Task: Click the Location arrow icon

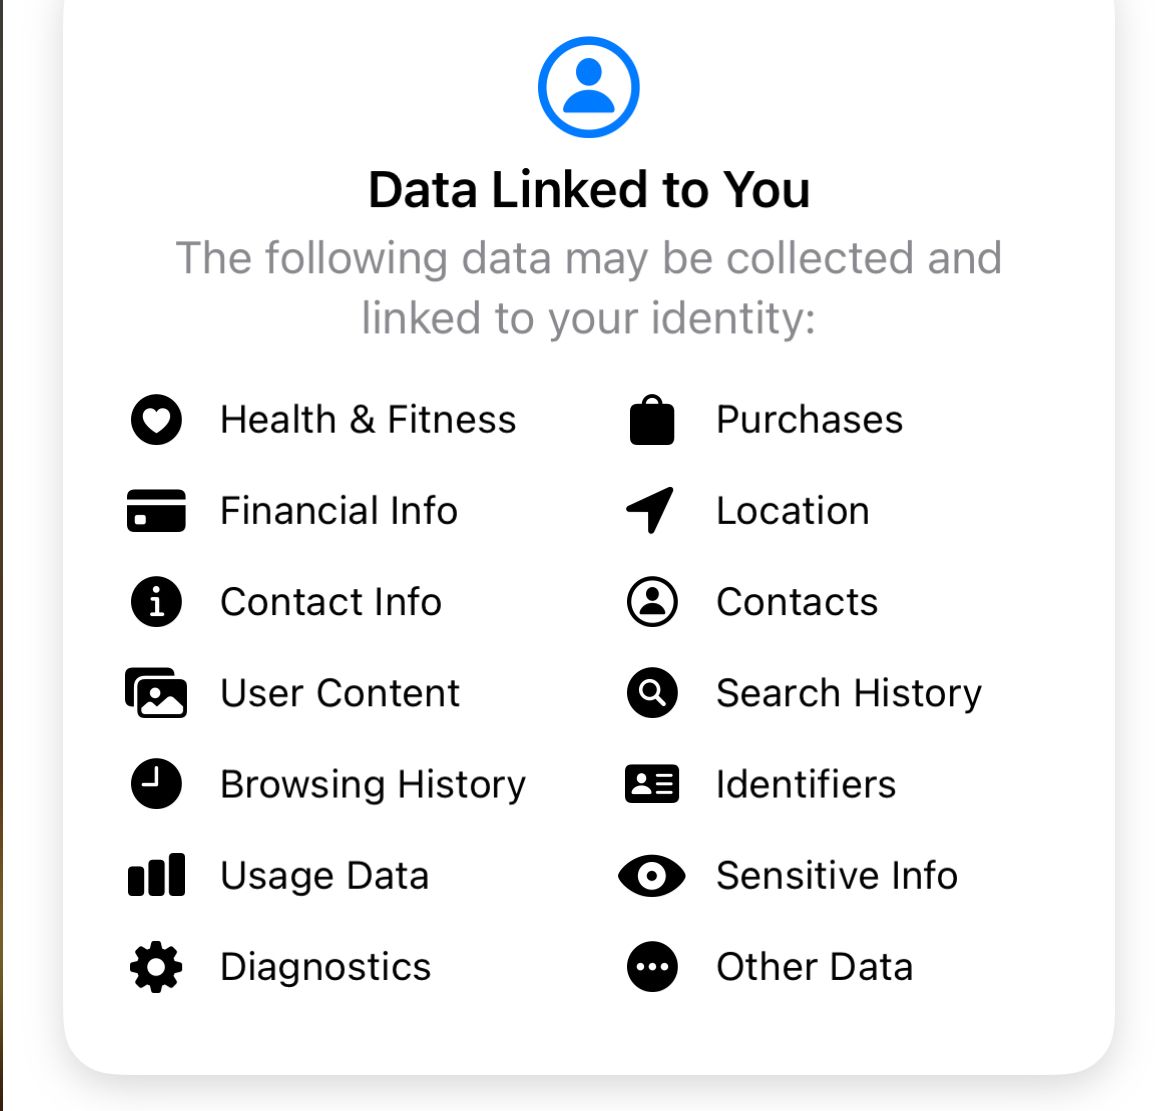Action: pyautogui.click(x=650, y=511)
